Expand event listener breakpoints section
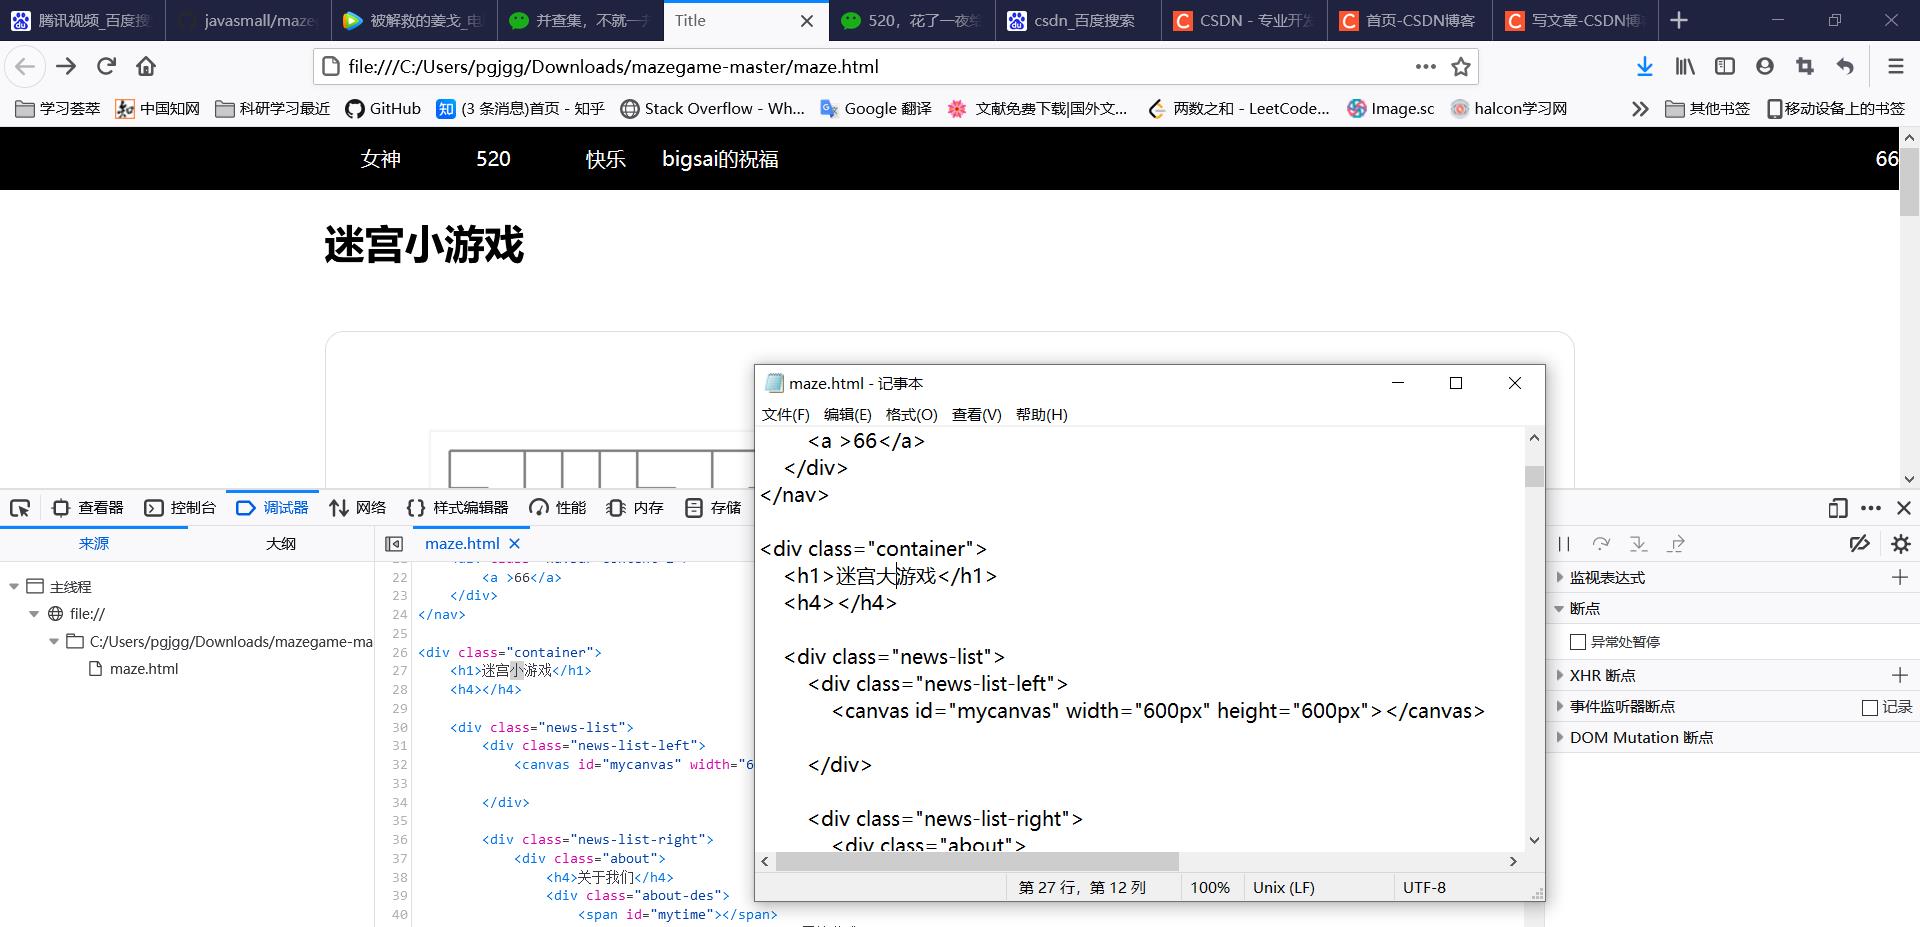This screenshot has width=1920, height=927. [1559, 706]
